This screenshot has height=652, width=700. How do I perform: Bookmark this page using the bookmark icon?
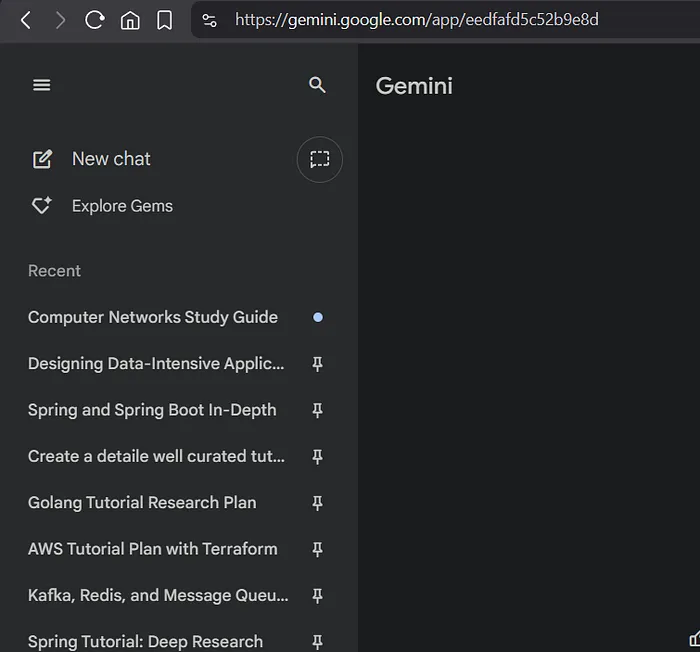(165, 20)
